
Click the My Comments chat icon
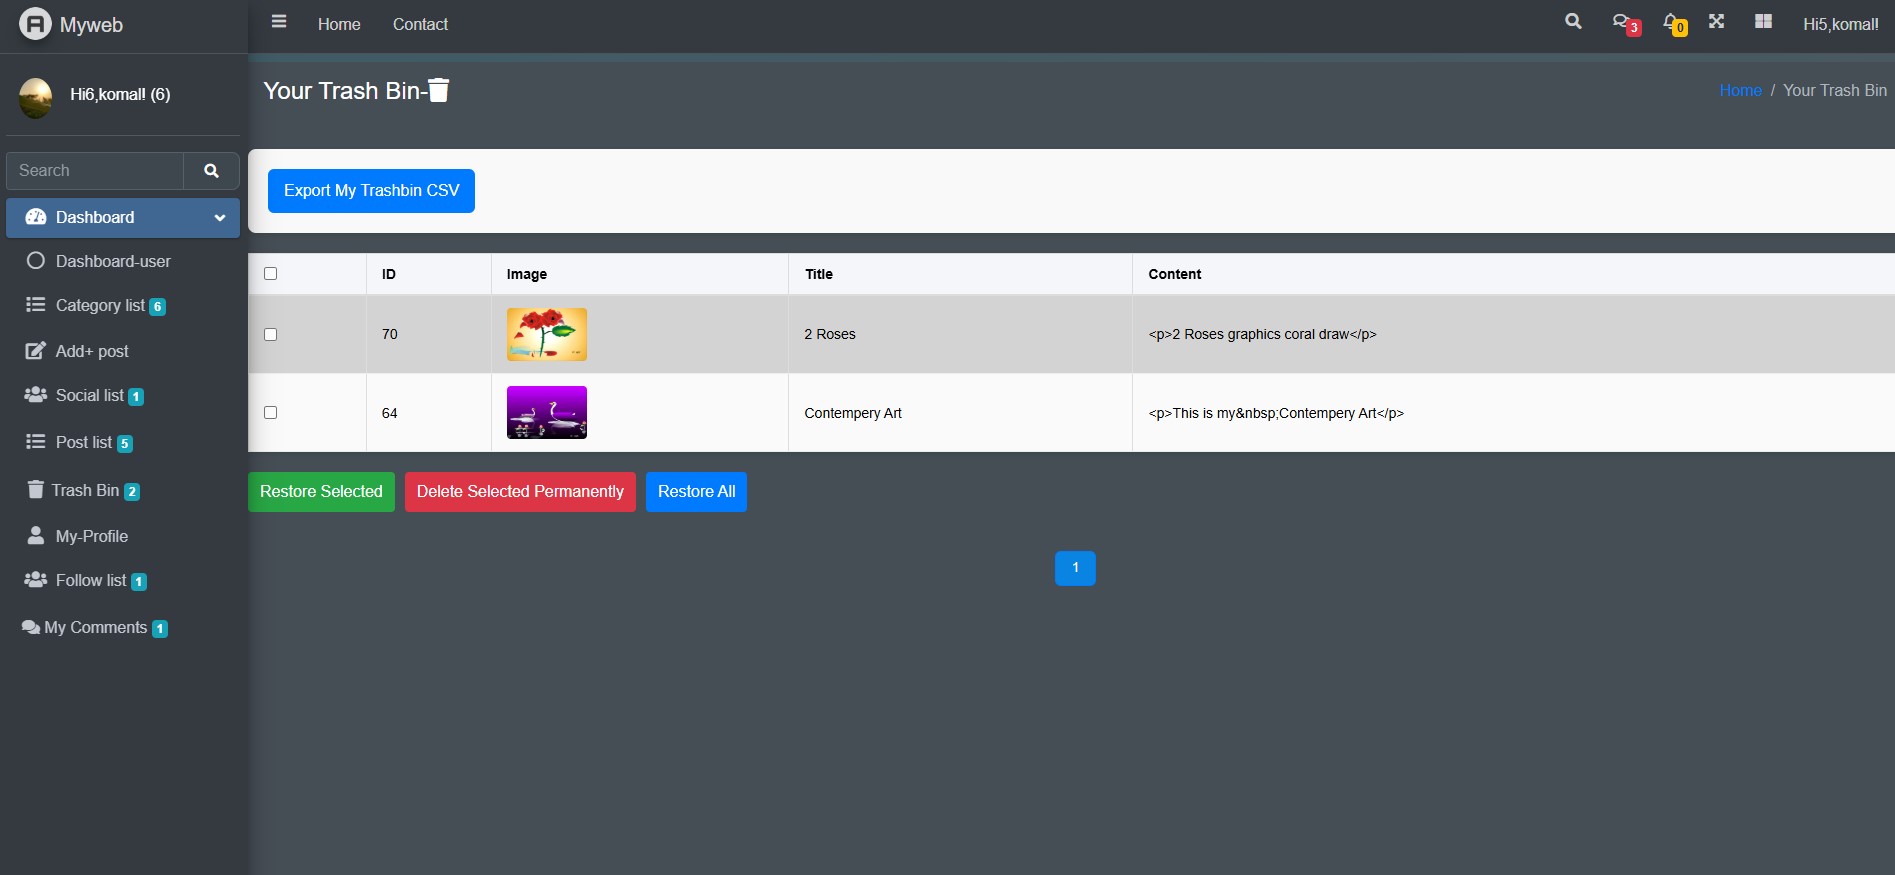(31, 627)
